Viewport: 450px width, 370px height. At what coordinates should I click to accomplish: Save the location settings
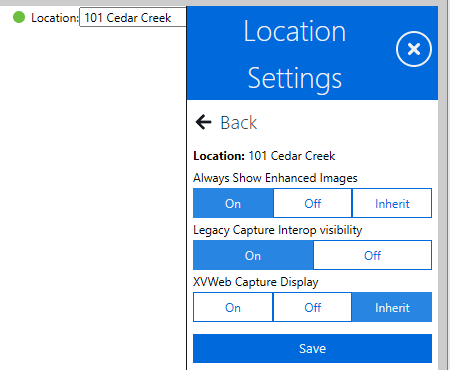click(x=312, y=349)
